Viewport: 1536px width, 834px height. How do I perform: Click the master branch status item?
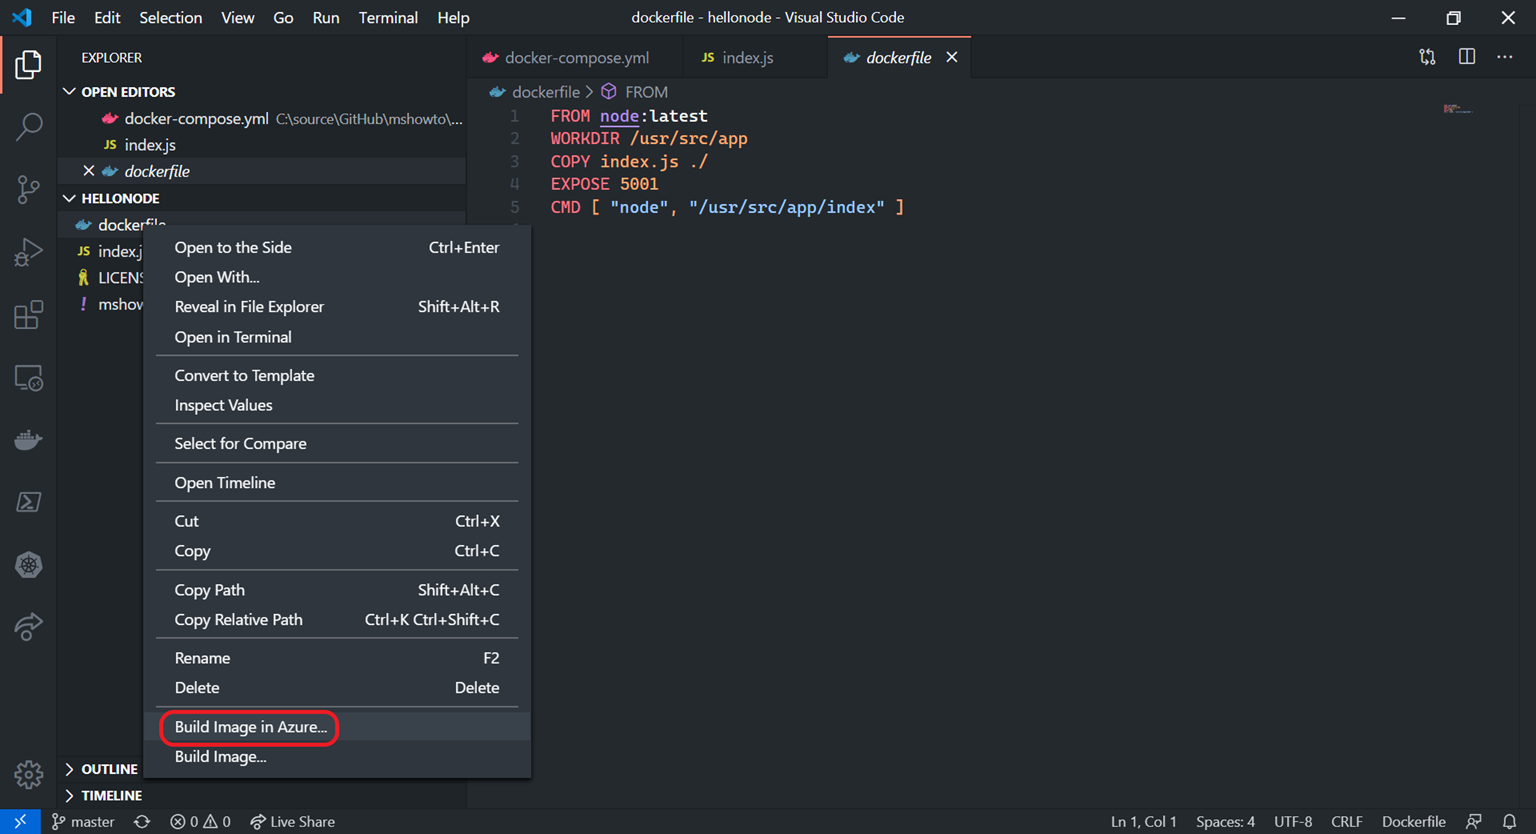point(83,821)
